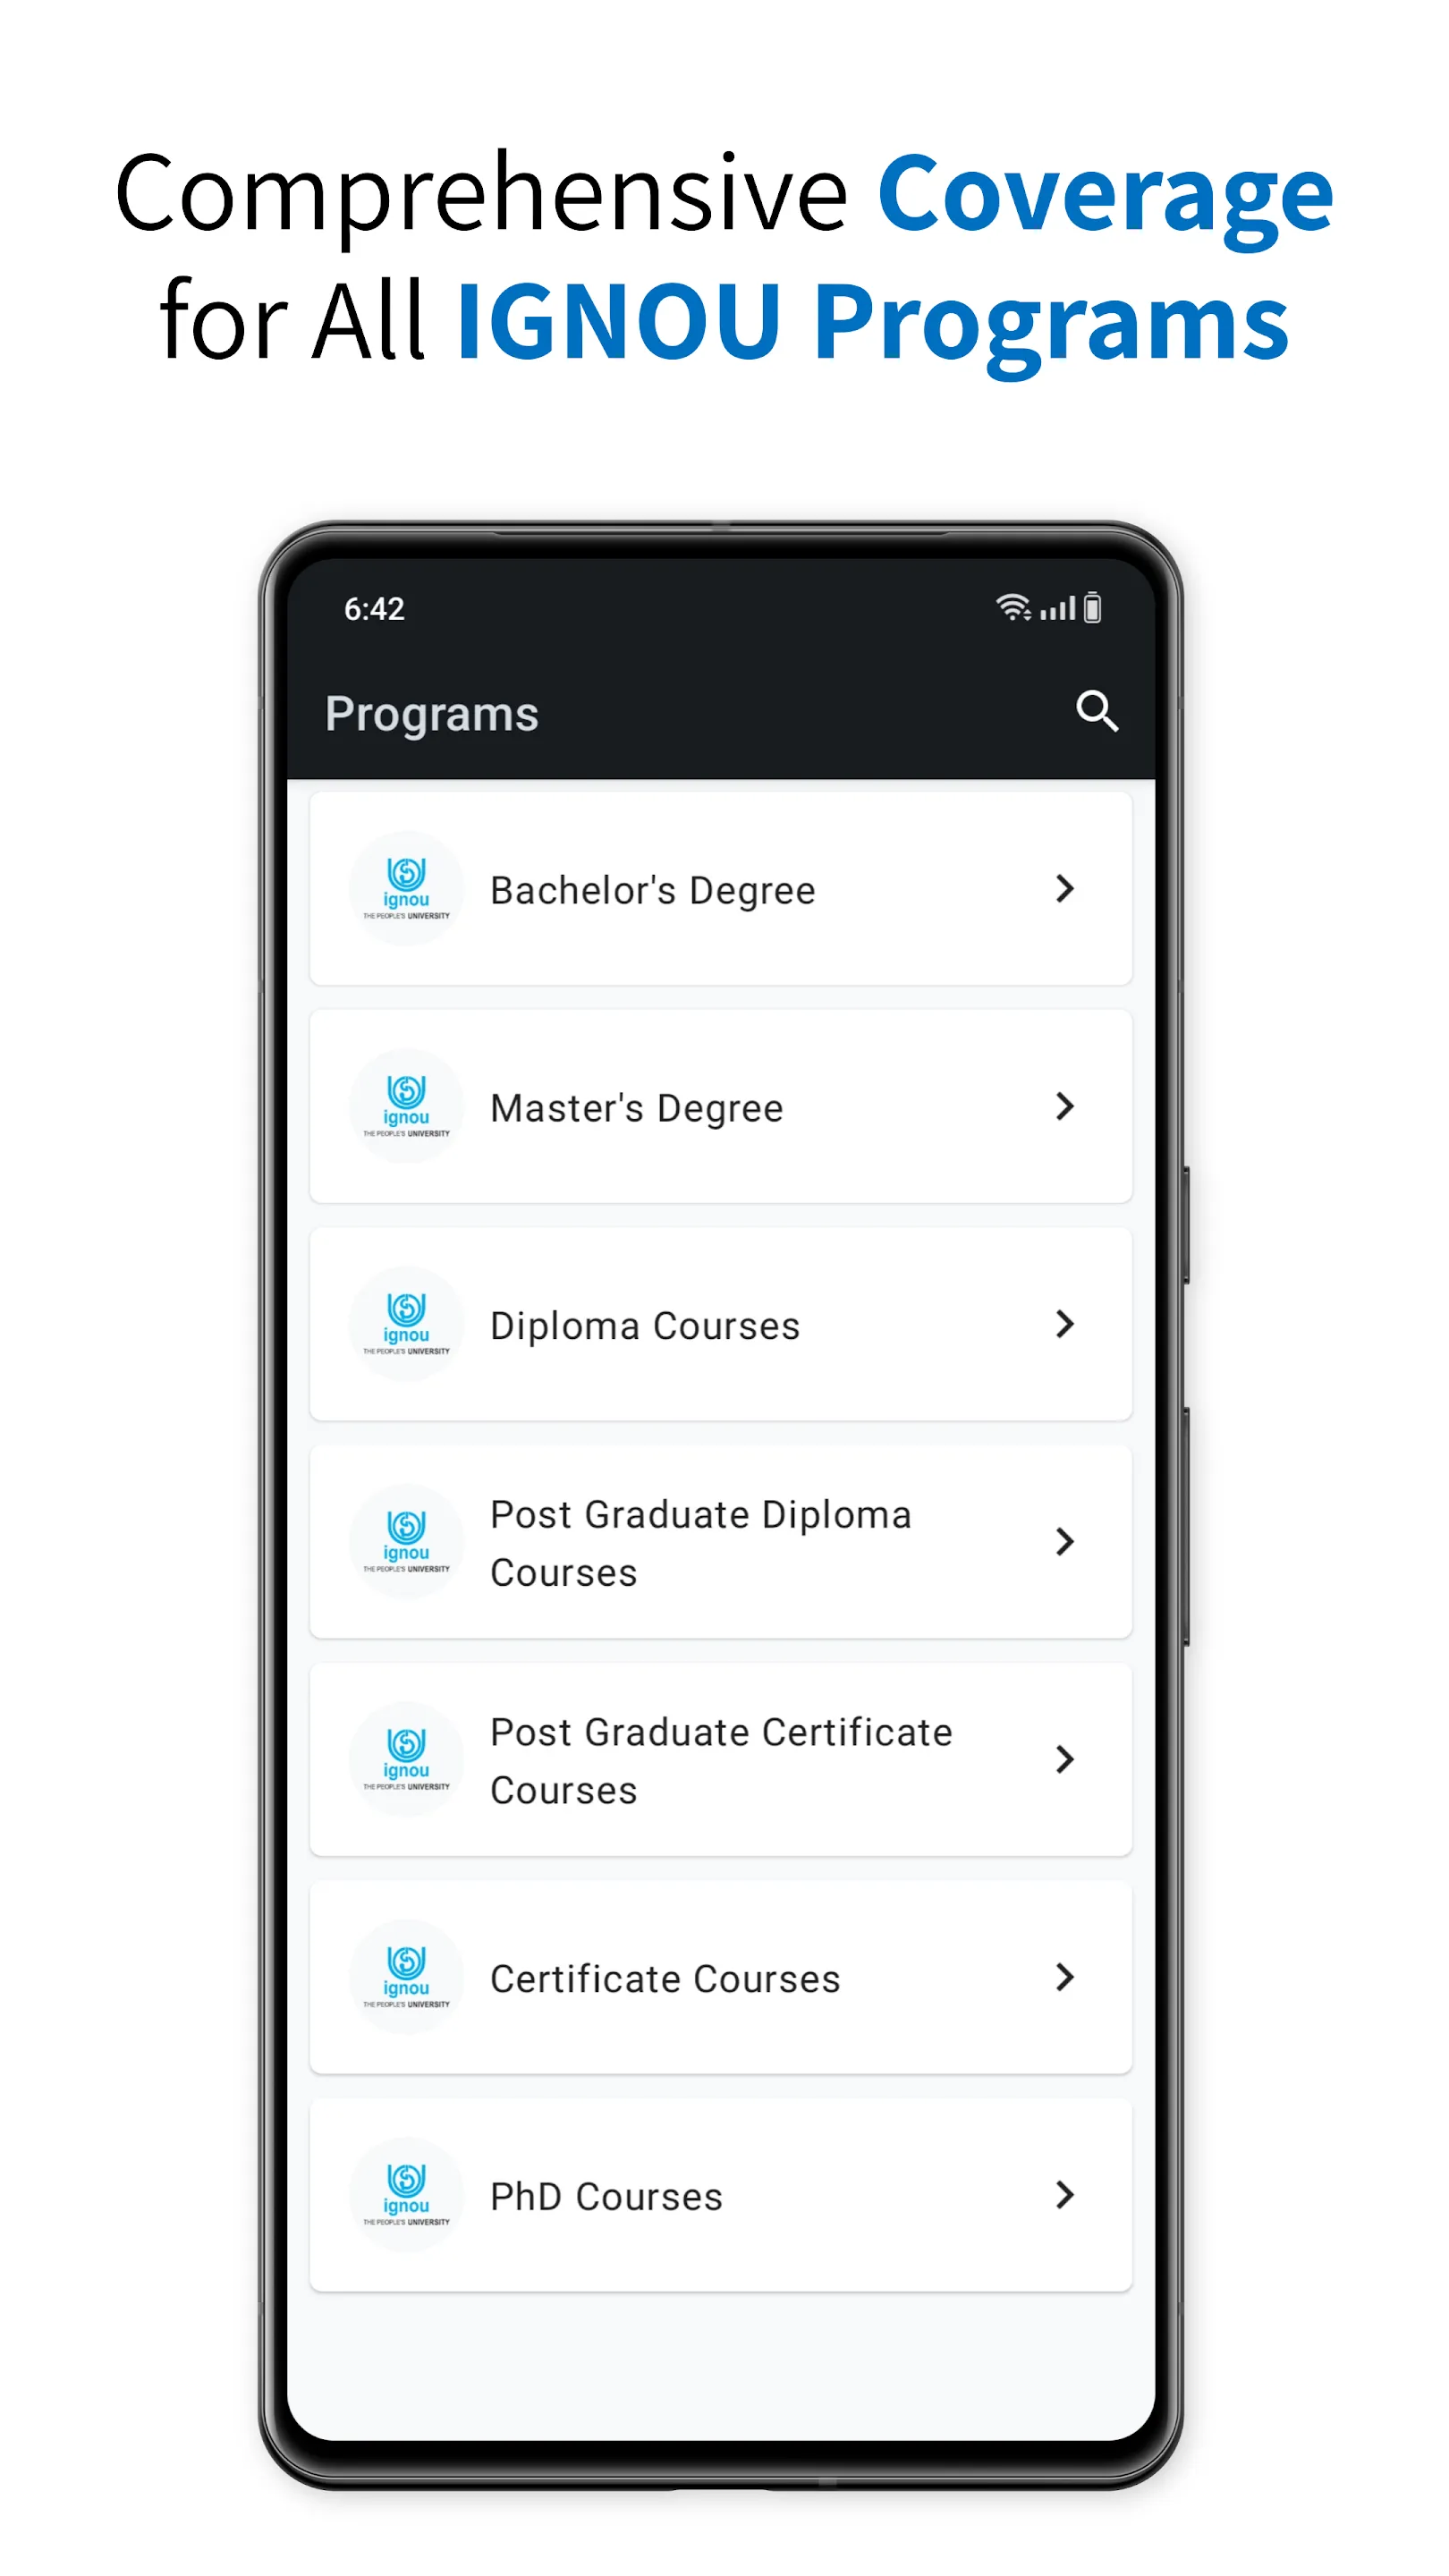Expand Master's Degree with the right chevron
The height and width of the screenshot is (2576, 1449).
(x=1065, y=1106)
